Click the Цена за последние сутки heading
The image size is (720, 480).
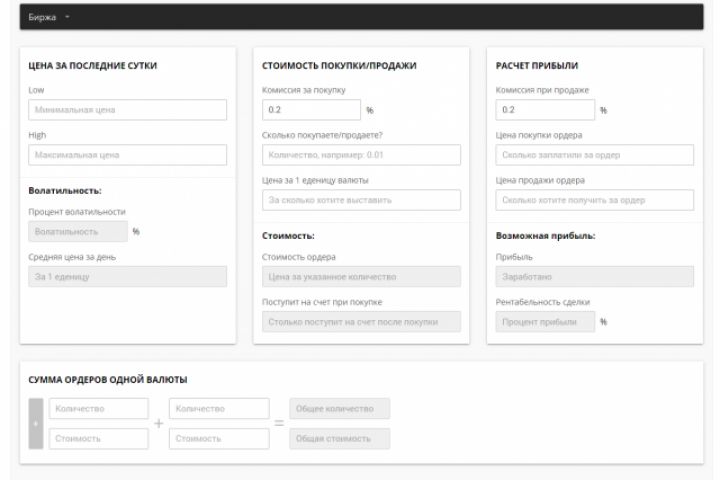93,66
